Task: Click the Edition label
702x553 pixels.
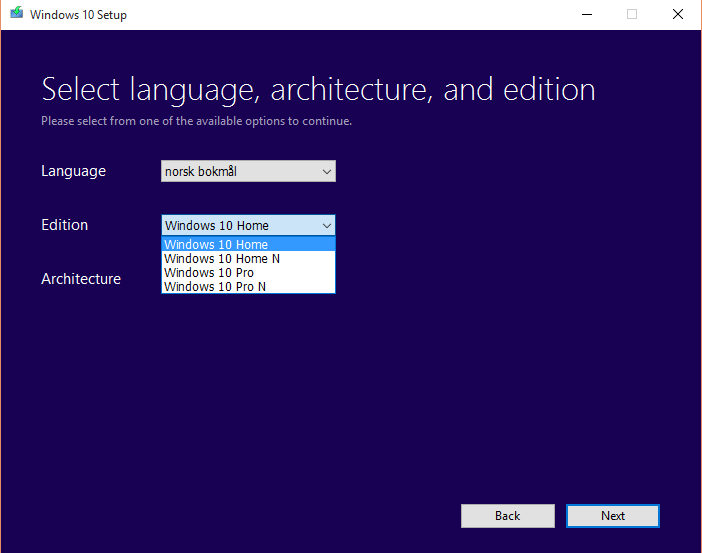Action: pyautogui.click(x=64, y=225)
